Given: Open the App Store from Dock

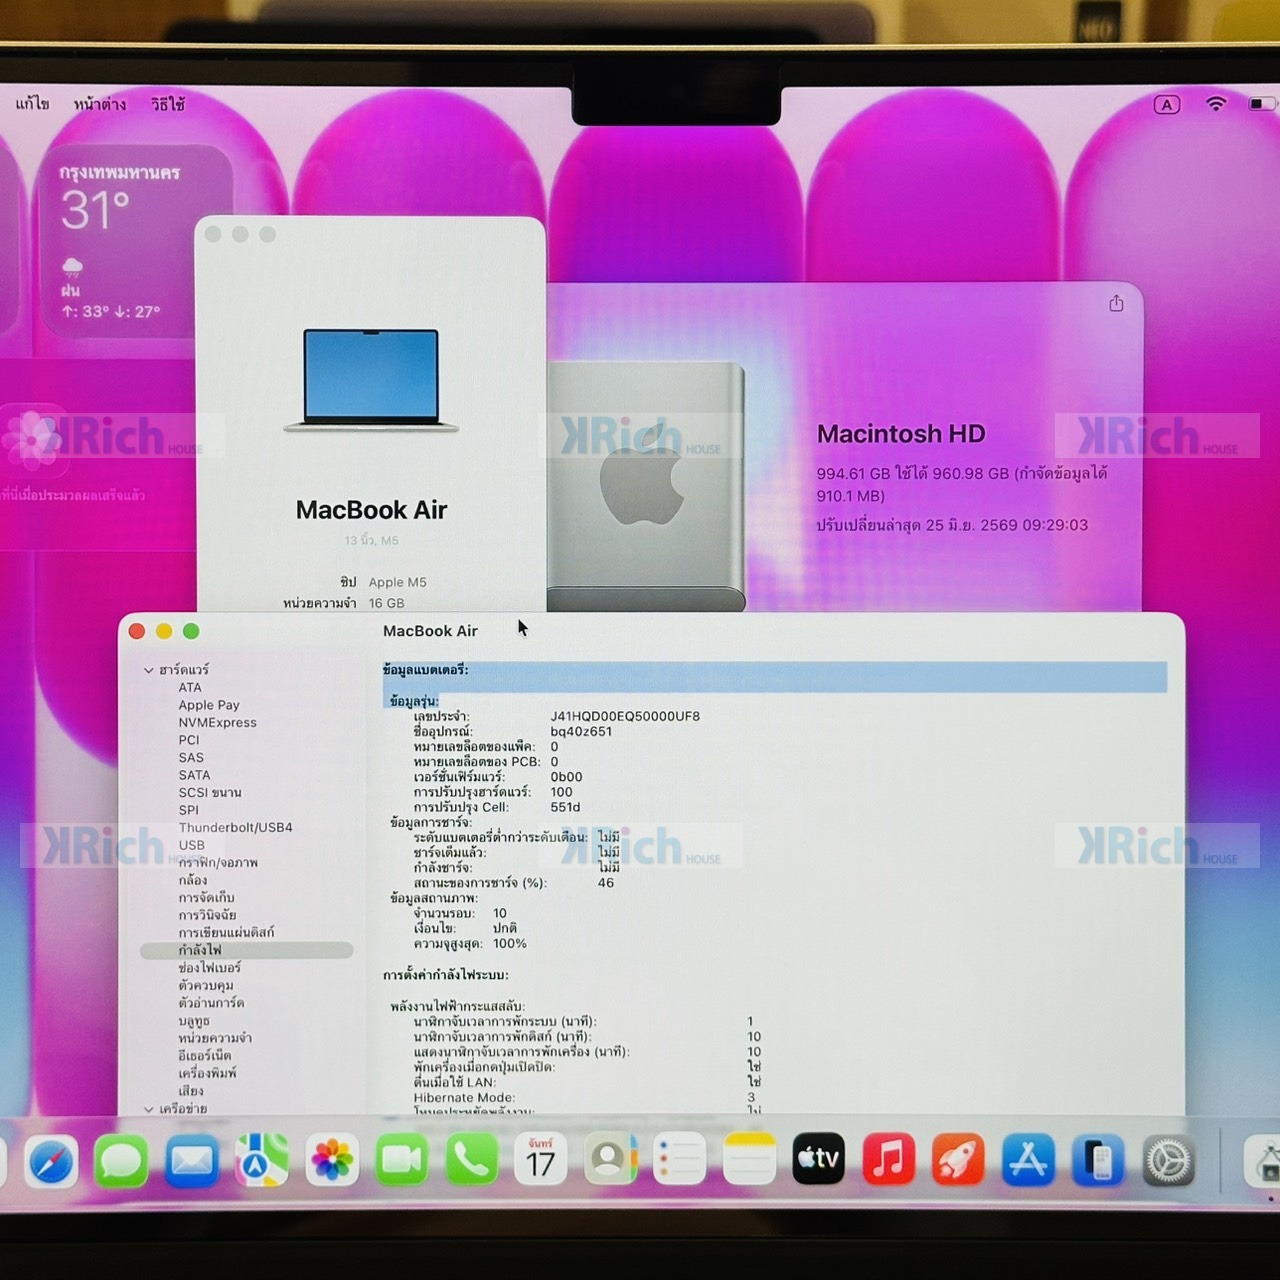Looking at the screenshot, I should (1028, 1160).
